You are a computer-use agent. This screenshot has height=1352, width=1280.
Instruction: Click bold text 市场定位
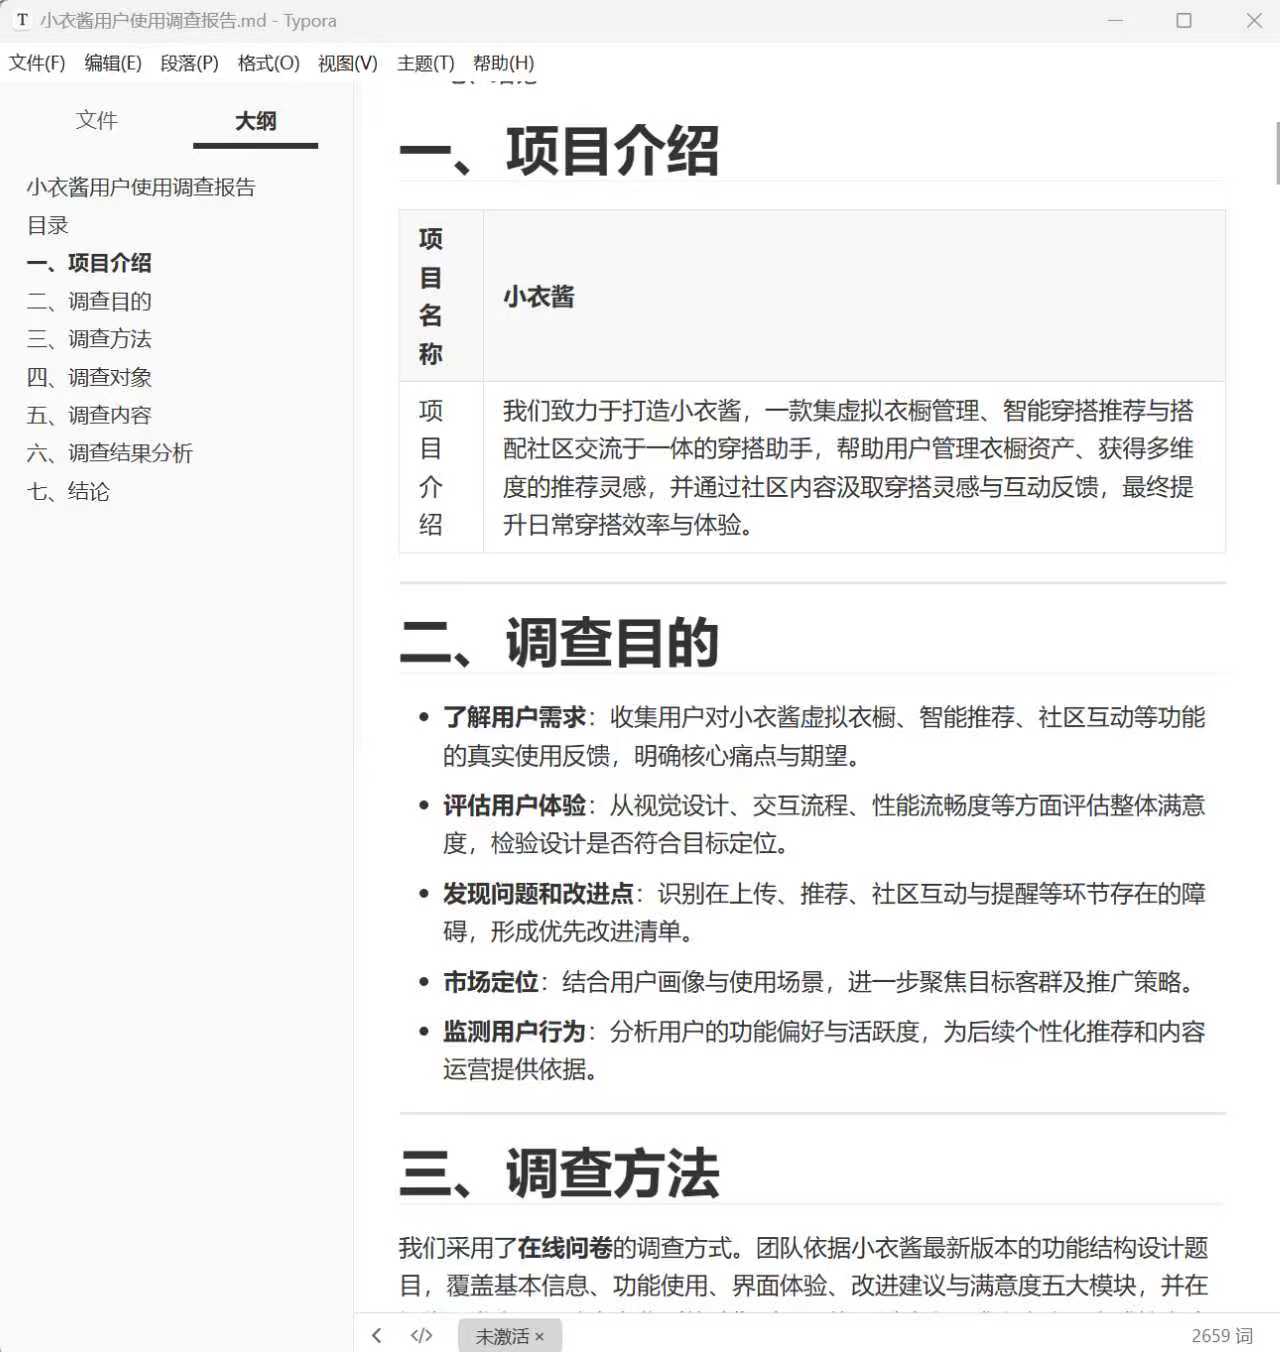[491, 982]
